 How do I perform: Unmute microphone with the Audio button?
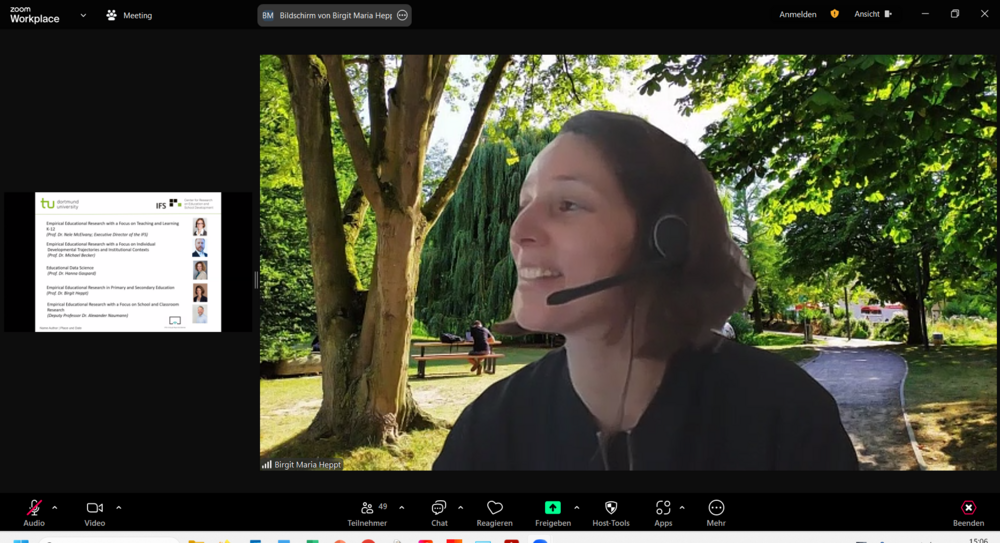click(x=34, y=508)
